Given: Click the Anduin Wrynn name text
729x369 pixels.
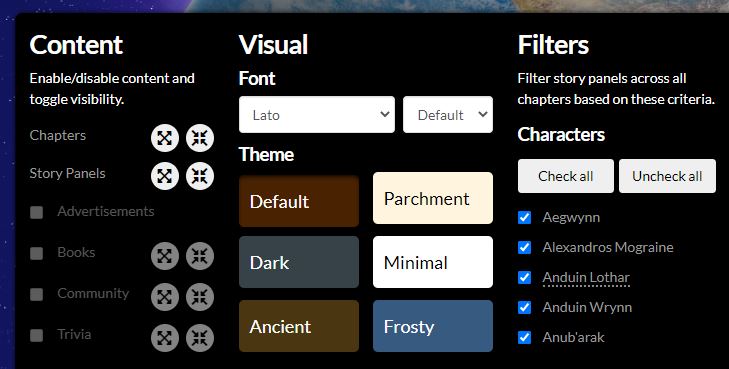Looking at the screenshot, I should pos(587,307).
